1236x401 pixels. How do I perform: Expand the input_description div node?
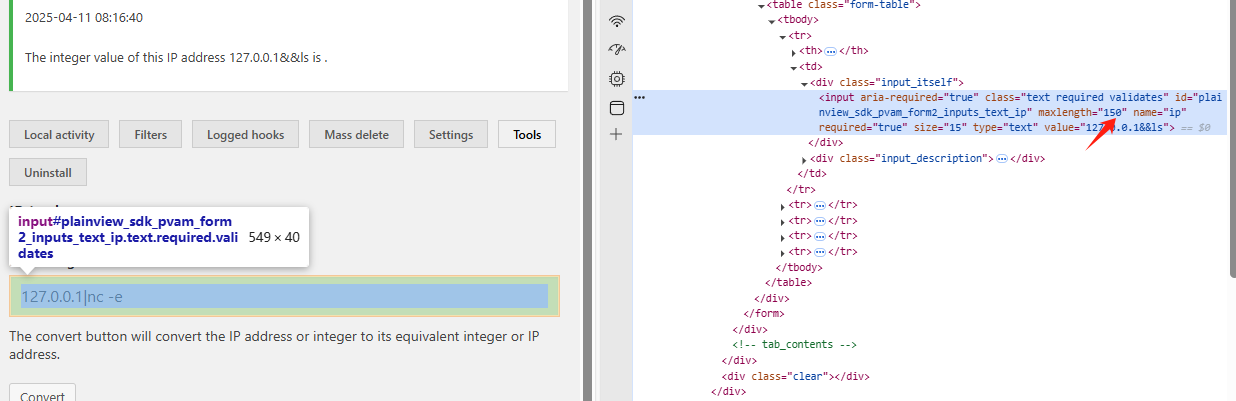click(x=805, y=159)
